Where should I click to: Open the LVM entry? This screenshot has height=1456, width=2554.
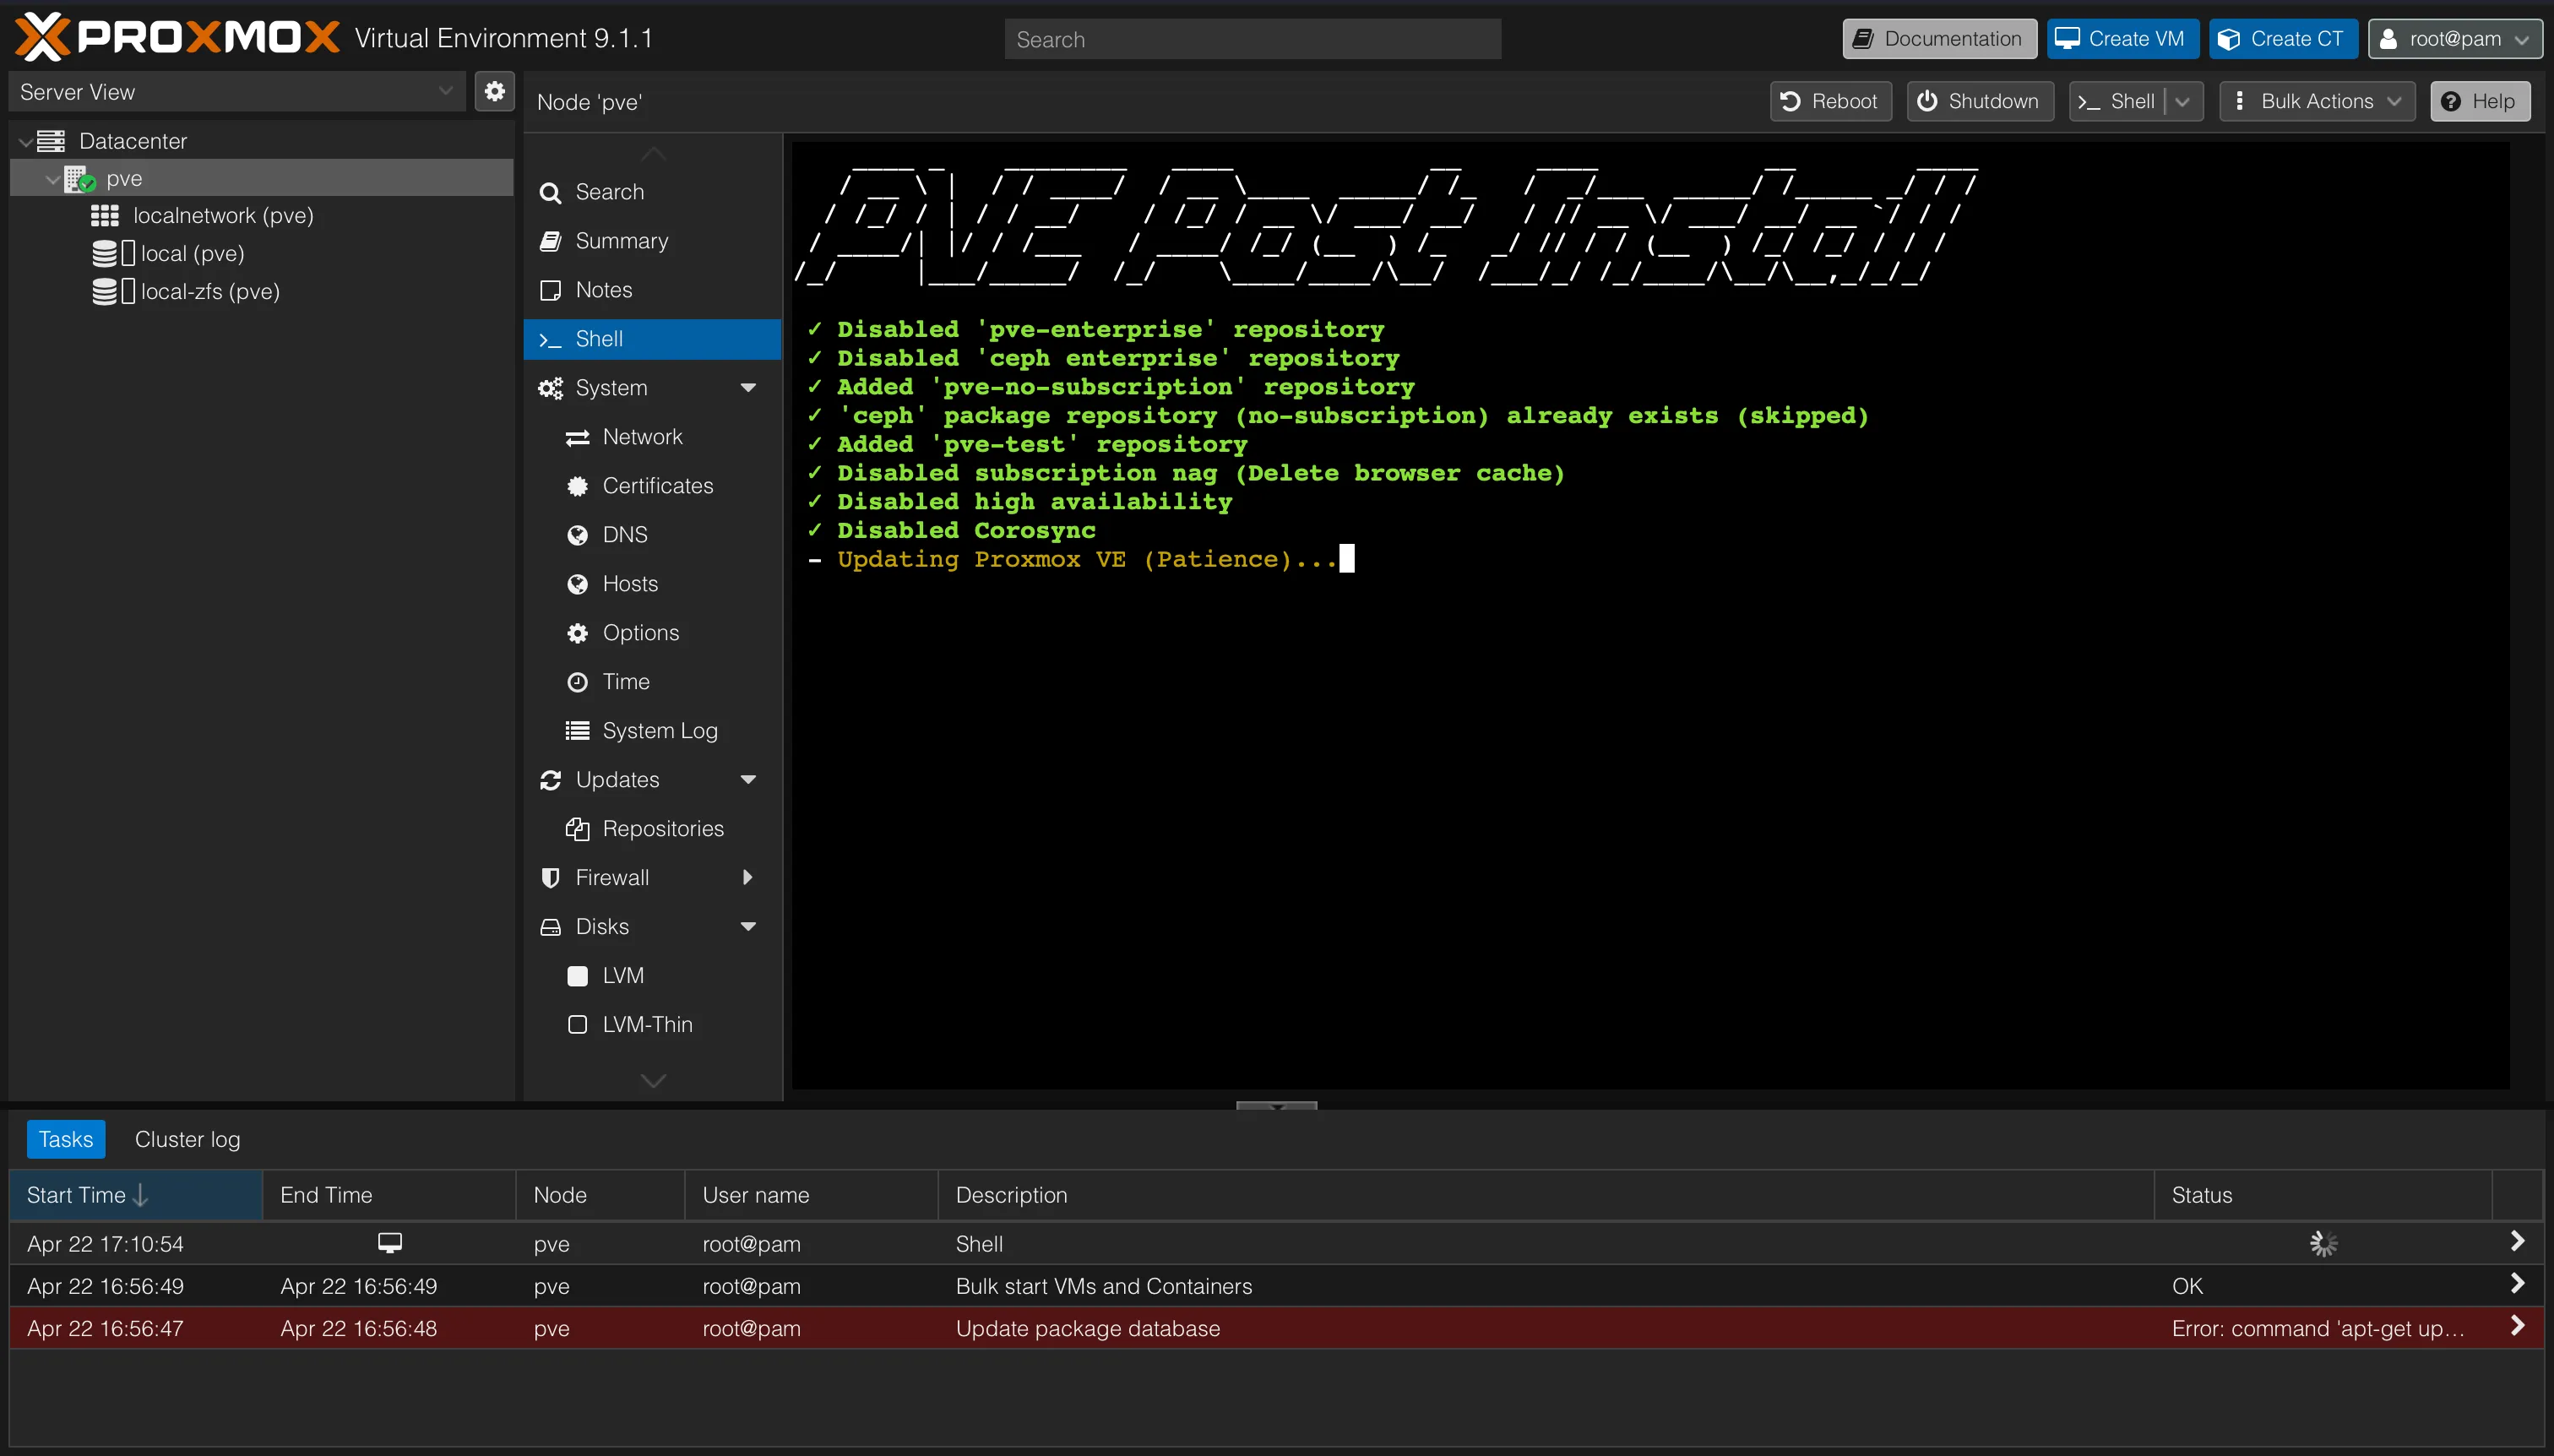point(652,976)
